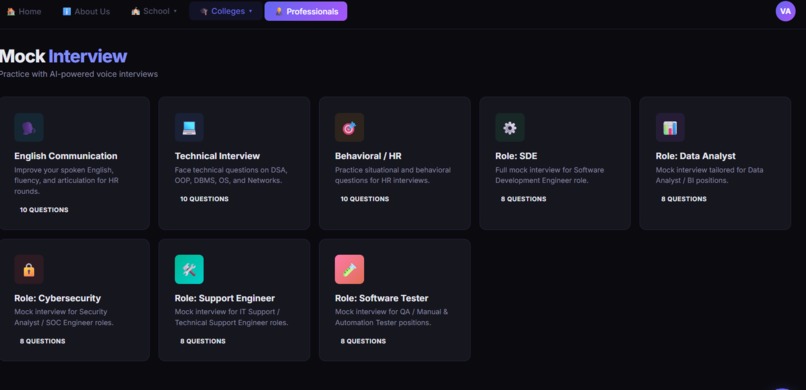
Task: Select the Professionals tab
Action: tap(306, 11)
